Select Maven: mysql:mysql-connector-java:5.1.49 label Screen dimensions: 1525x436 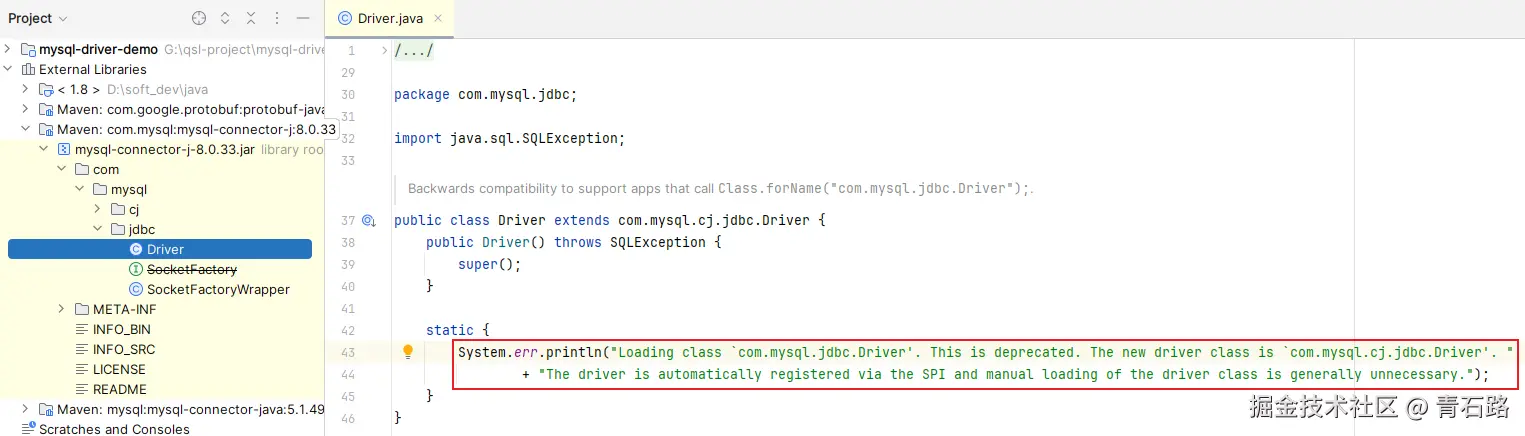coord(190,409)
